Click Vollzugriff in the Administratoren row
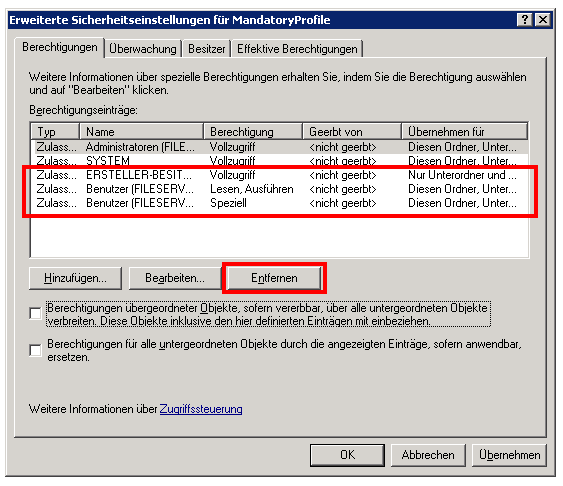 click(232, 147)
